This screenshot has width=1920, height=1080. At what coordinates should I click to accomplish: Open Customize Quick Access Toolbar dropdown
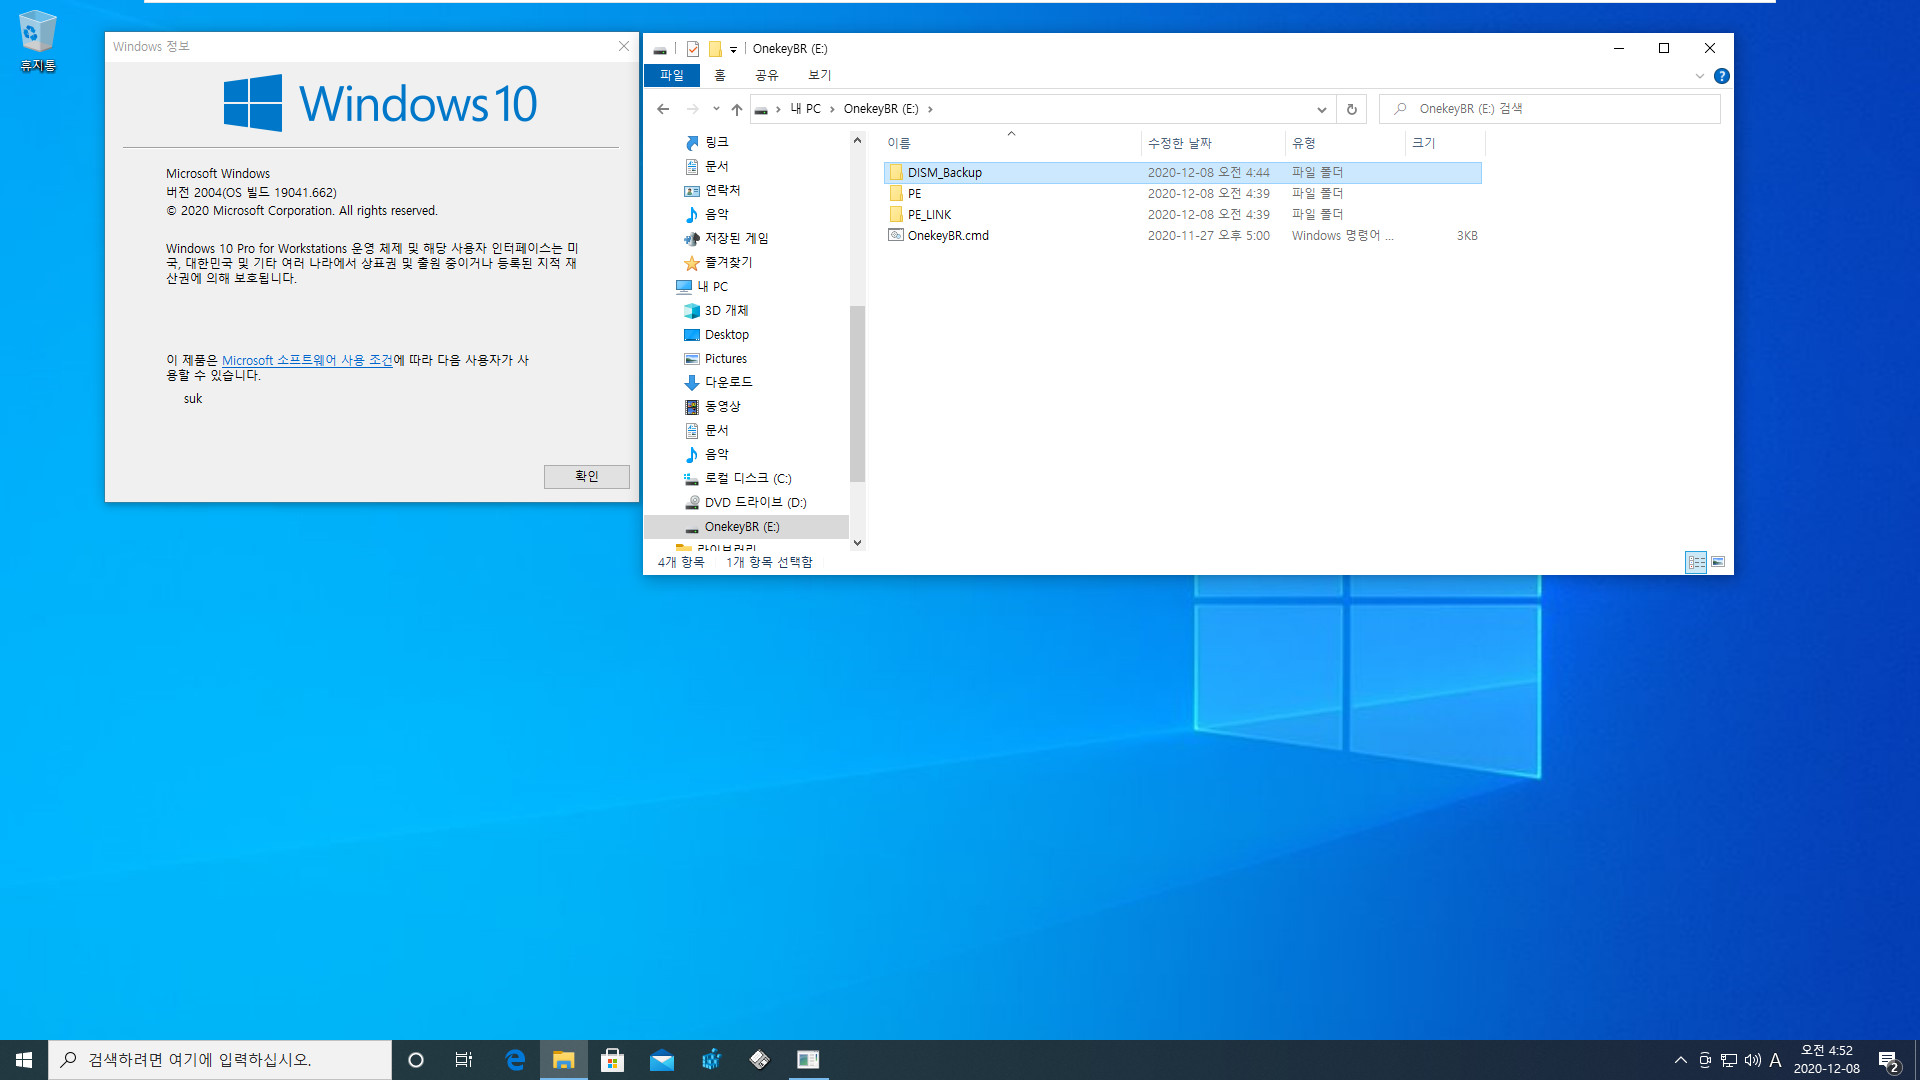coord(733,49)
